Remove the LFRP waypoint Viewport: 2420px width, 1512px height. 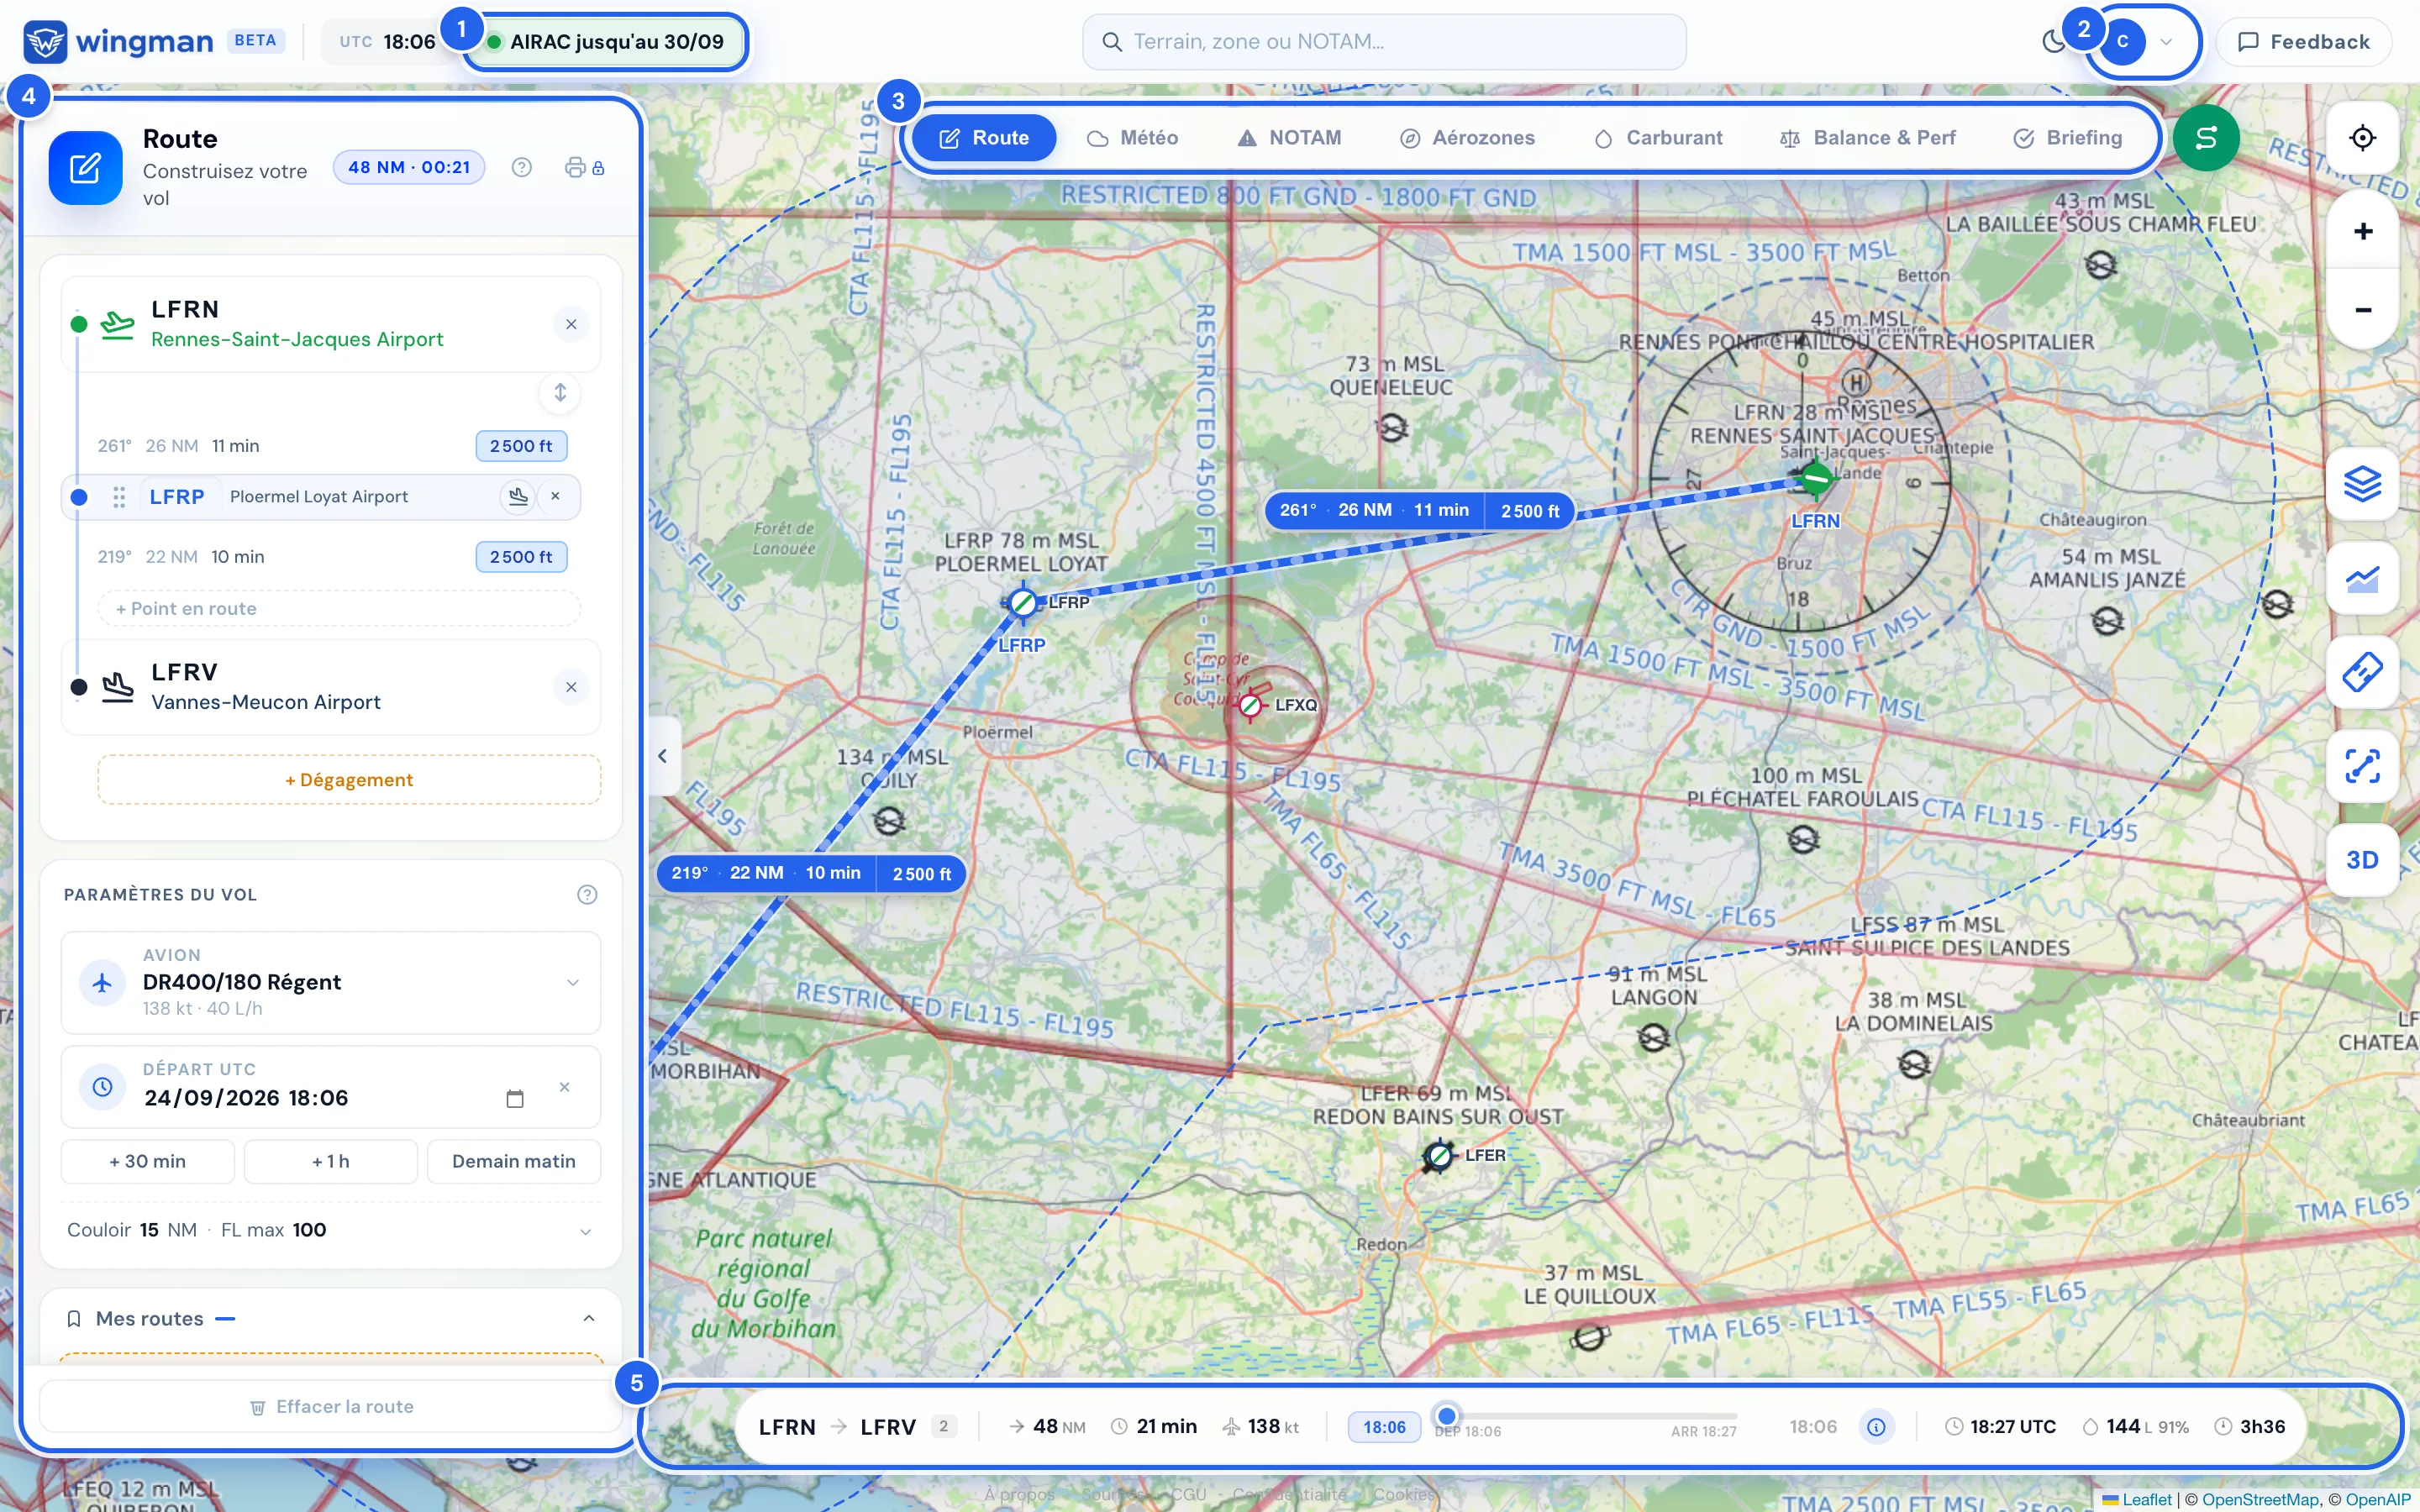coord(555,496)
